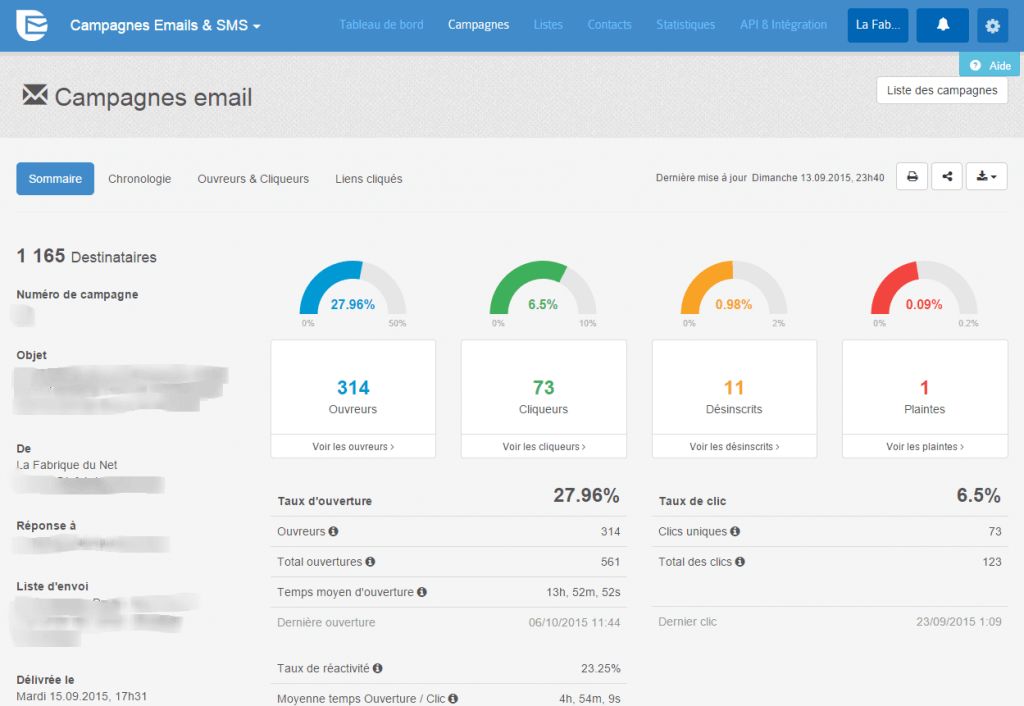This screenshot has height=706, width=1024.
Task: Click info icon beside Clics uniques
Action: [x=735, y=532]
